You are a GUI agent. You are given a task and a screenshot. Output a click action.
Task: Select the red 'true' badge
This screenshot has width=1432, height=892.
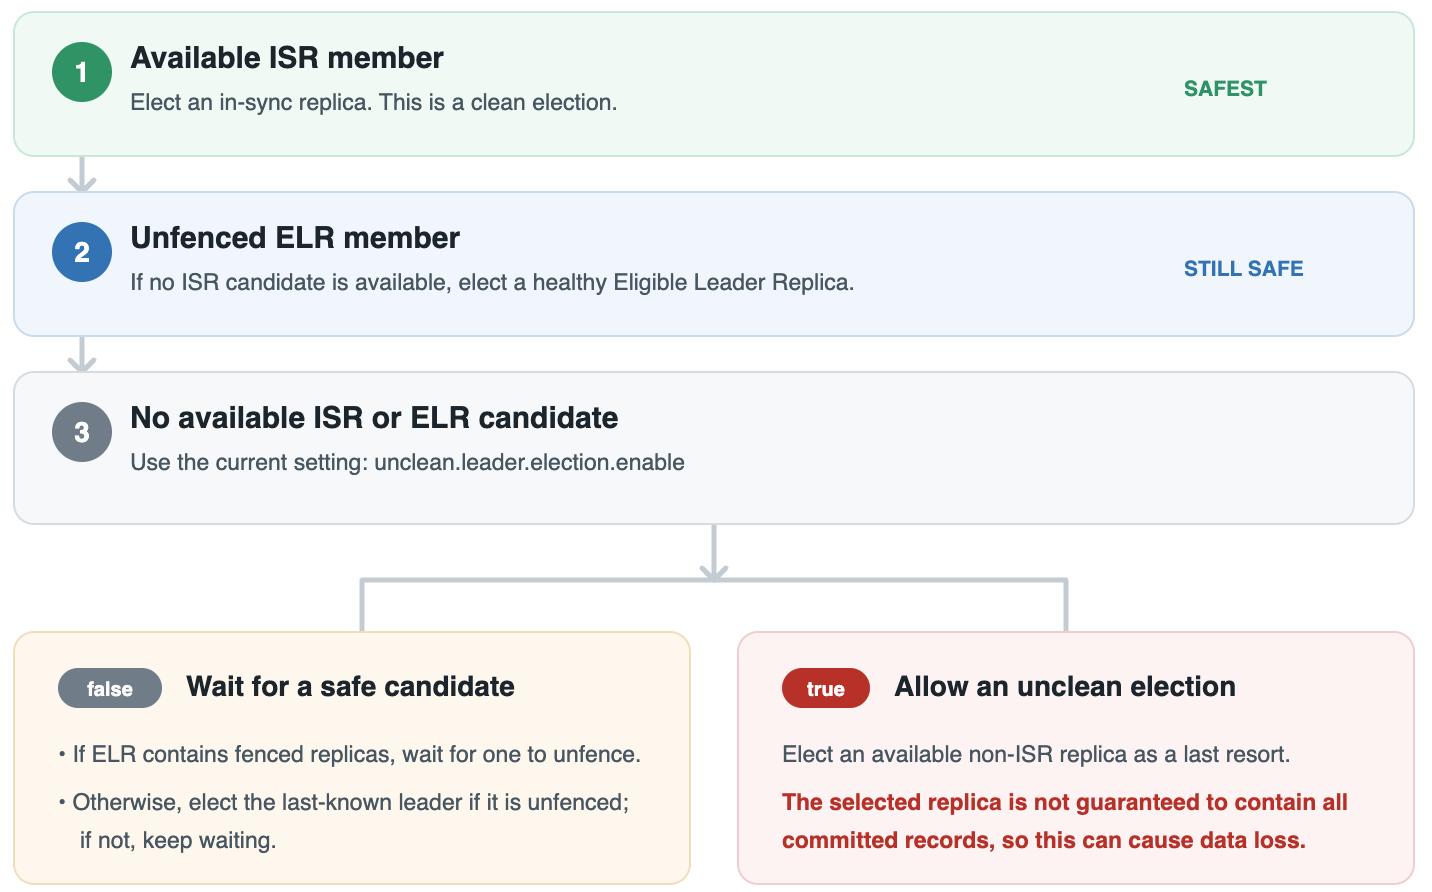click(826, 688)
